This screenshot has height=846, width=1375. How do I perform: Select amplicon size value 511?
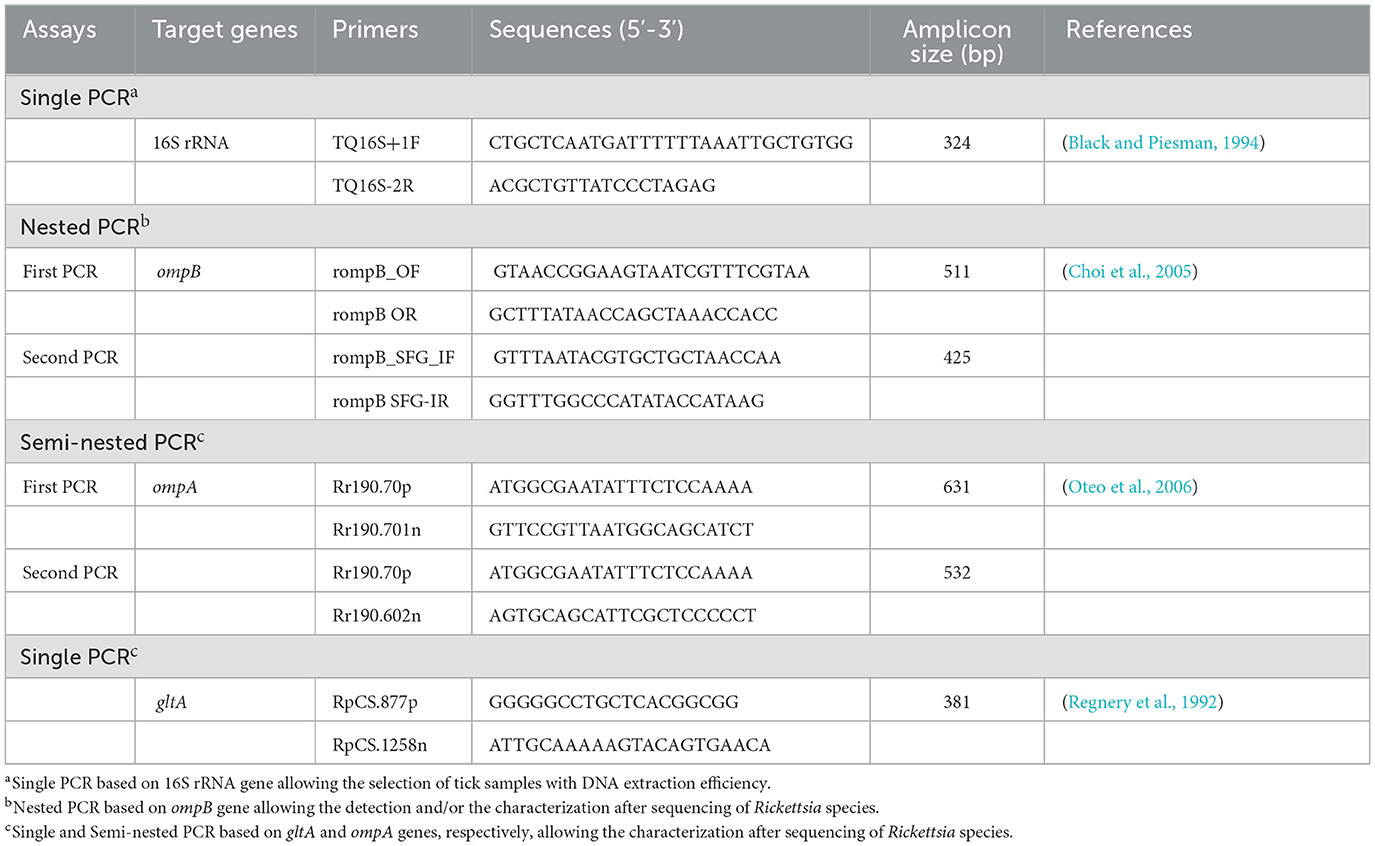pyautogui.click(x=958, y=271)
